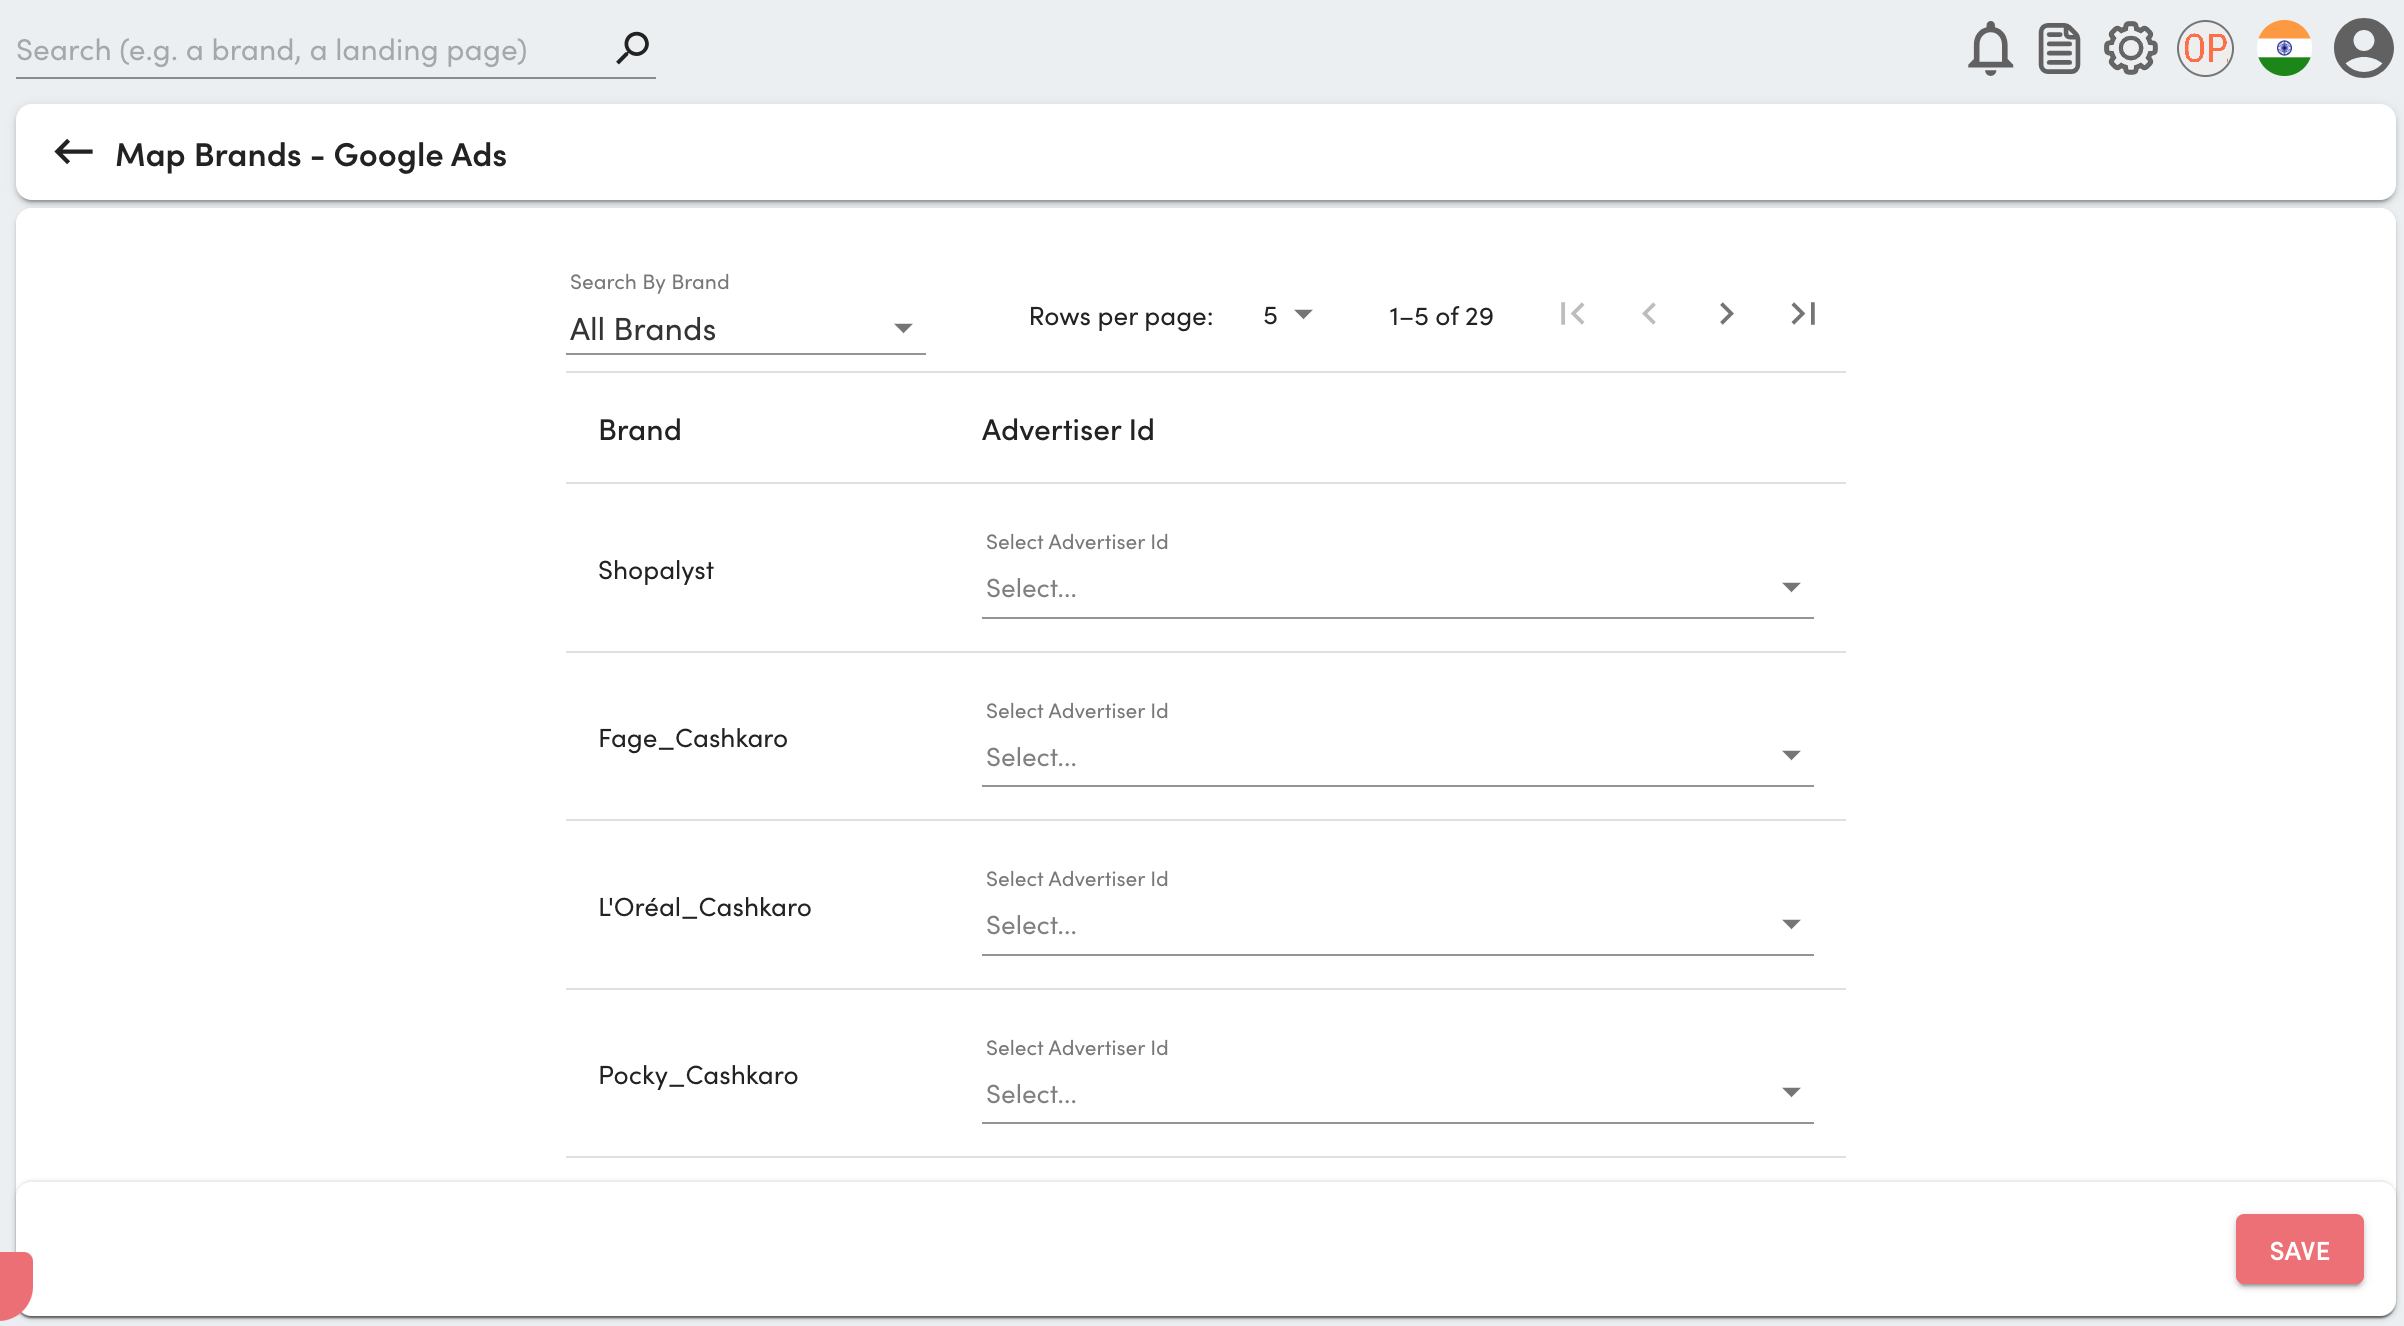Click the red widget at bottom-left corner

15,1284
